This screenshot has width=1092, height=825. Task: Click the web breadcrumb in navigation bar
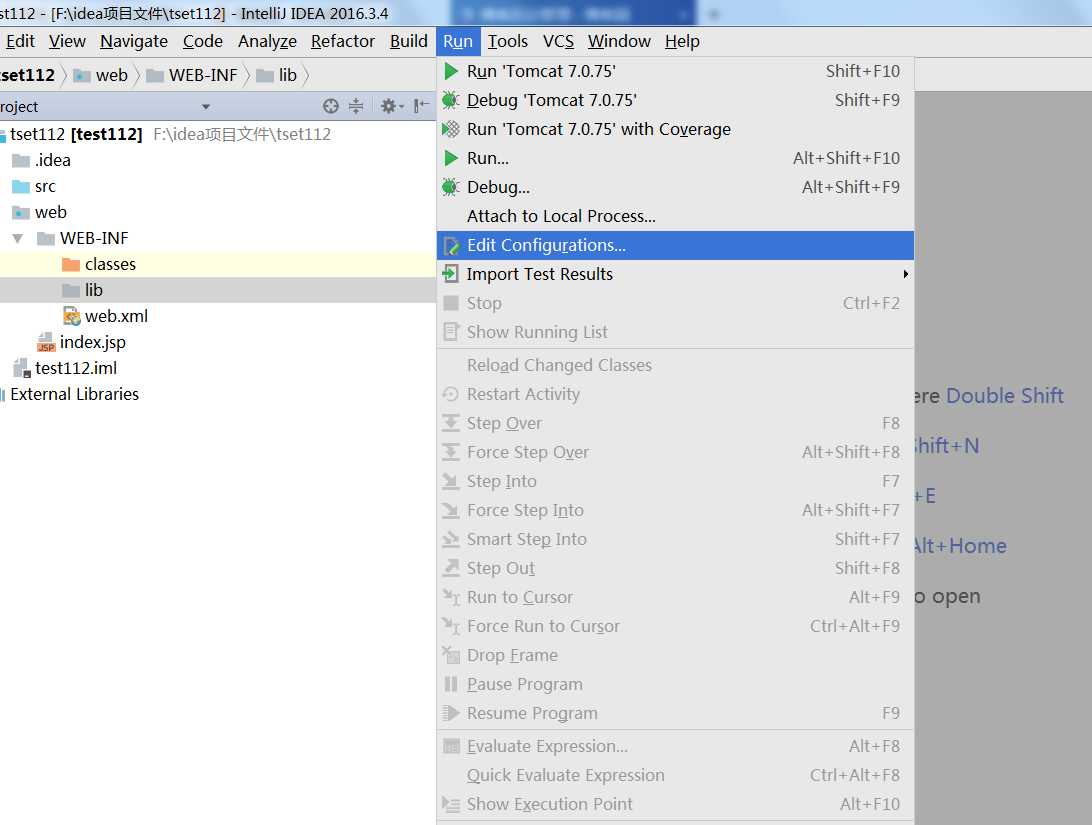point(102,75)
